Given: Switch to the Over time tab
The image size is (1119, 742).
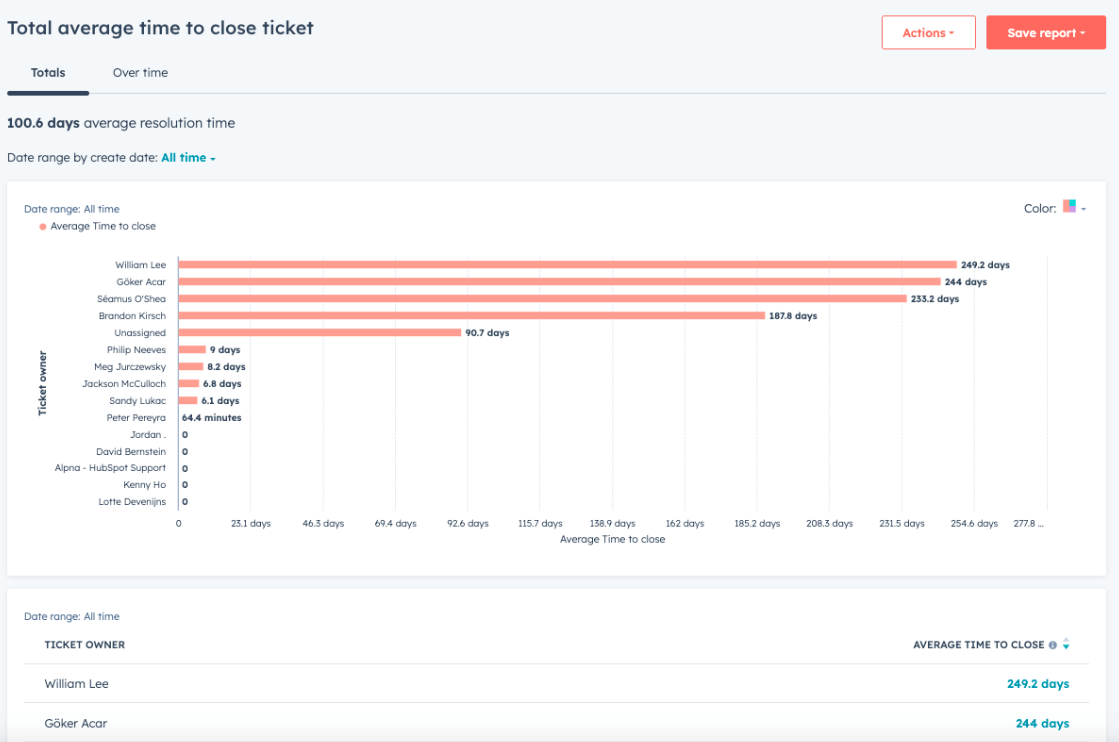Looking at the screenshot, I should tap(140, 73).
